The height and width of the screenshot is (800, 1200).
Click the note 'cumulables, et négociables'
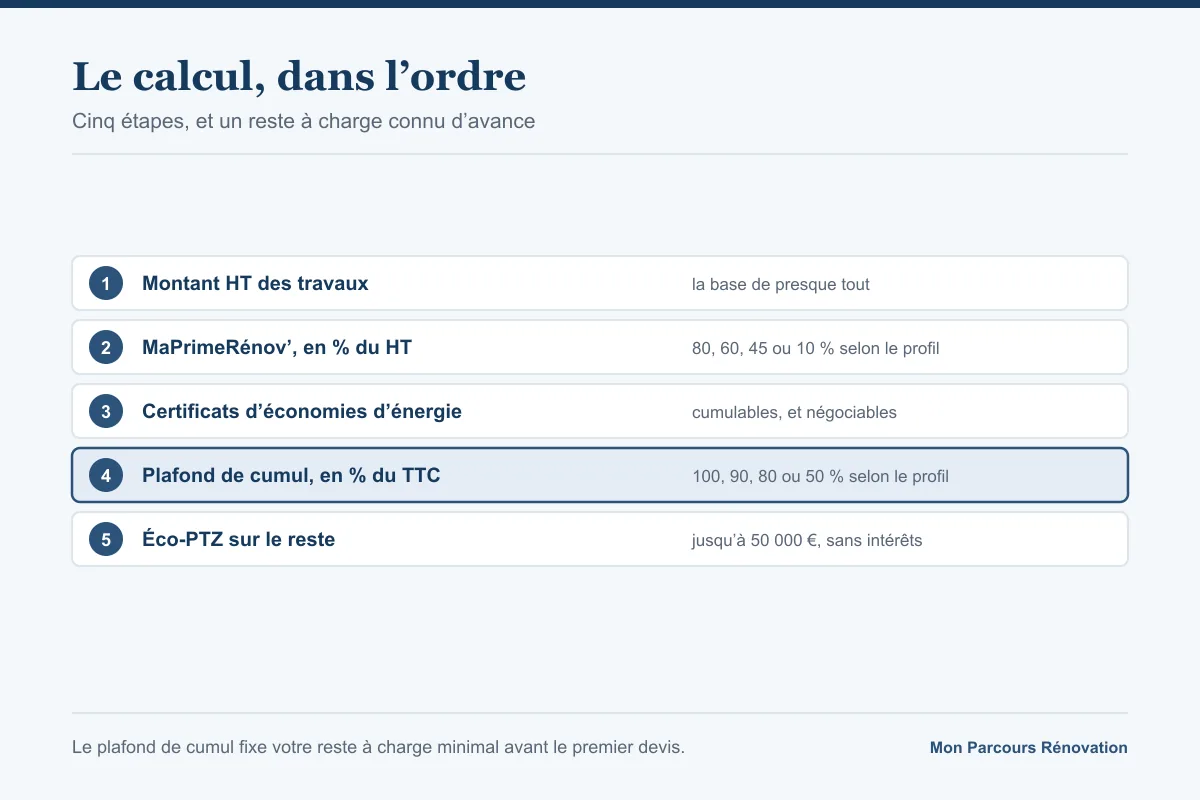pos(794,413)
